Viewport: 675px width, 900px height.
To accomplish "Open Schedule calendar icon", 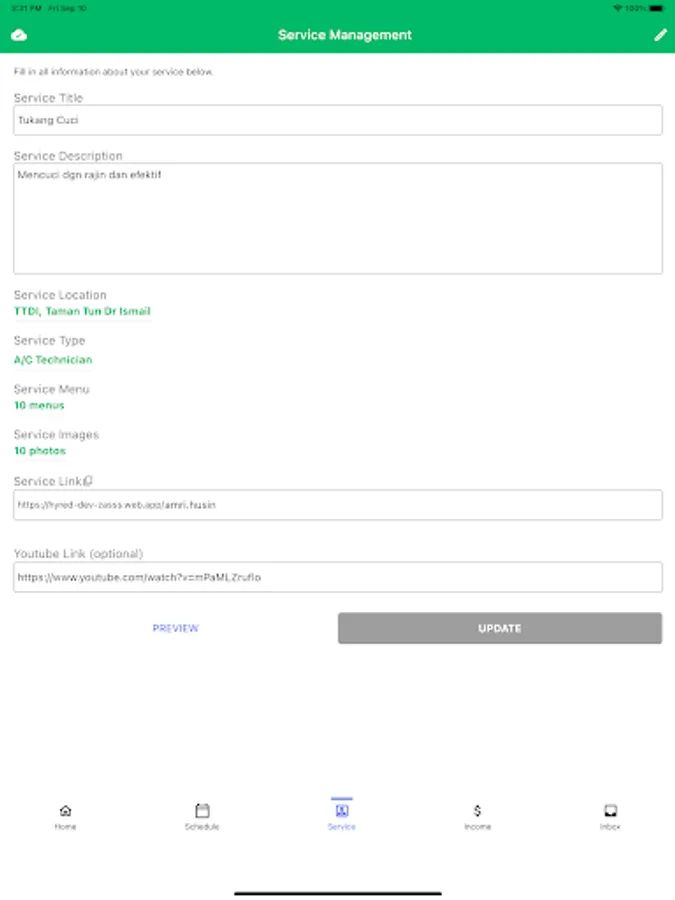I will [x=202, y=810].
